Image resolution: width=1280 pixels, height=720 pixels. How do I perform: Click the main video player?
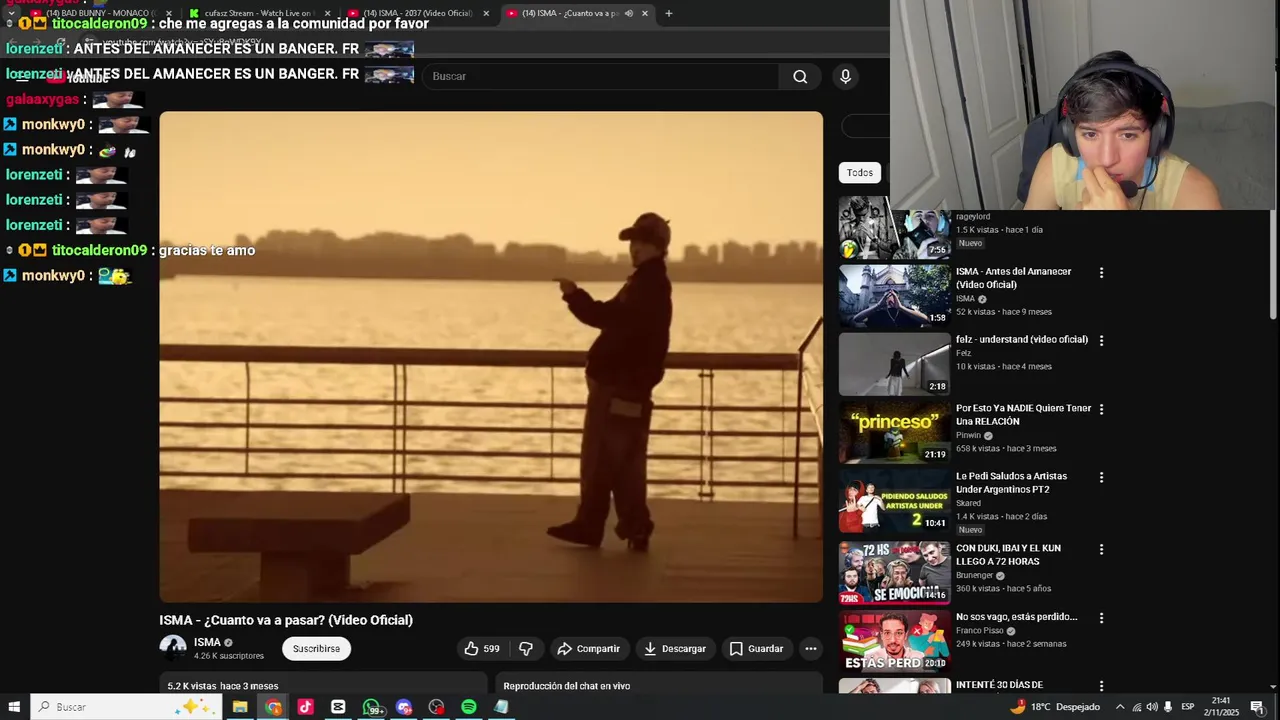tap(491, 357)
